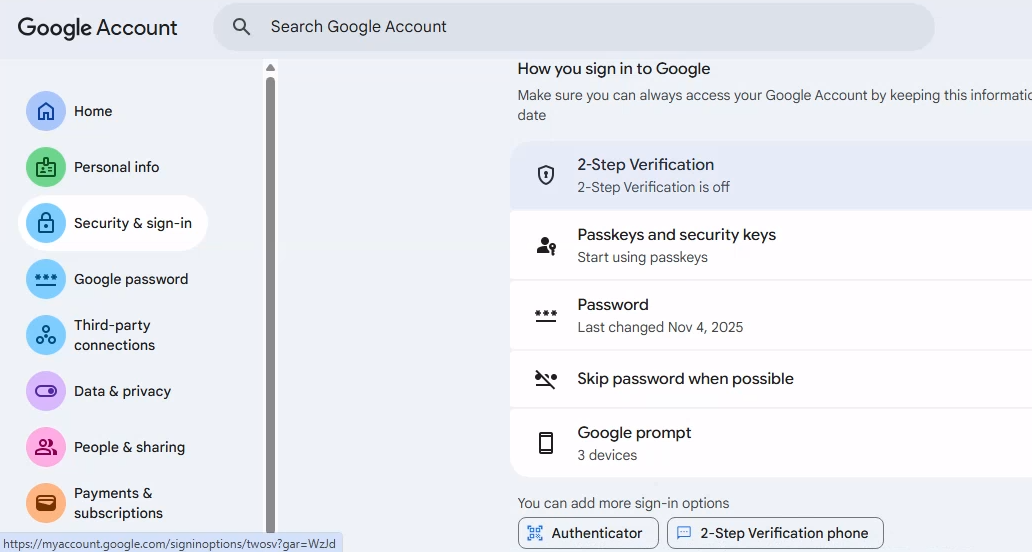Click the search magnifier icon

(242, 27)
